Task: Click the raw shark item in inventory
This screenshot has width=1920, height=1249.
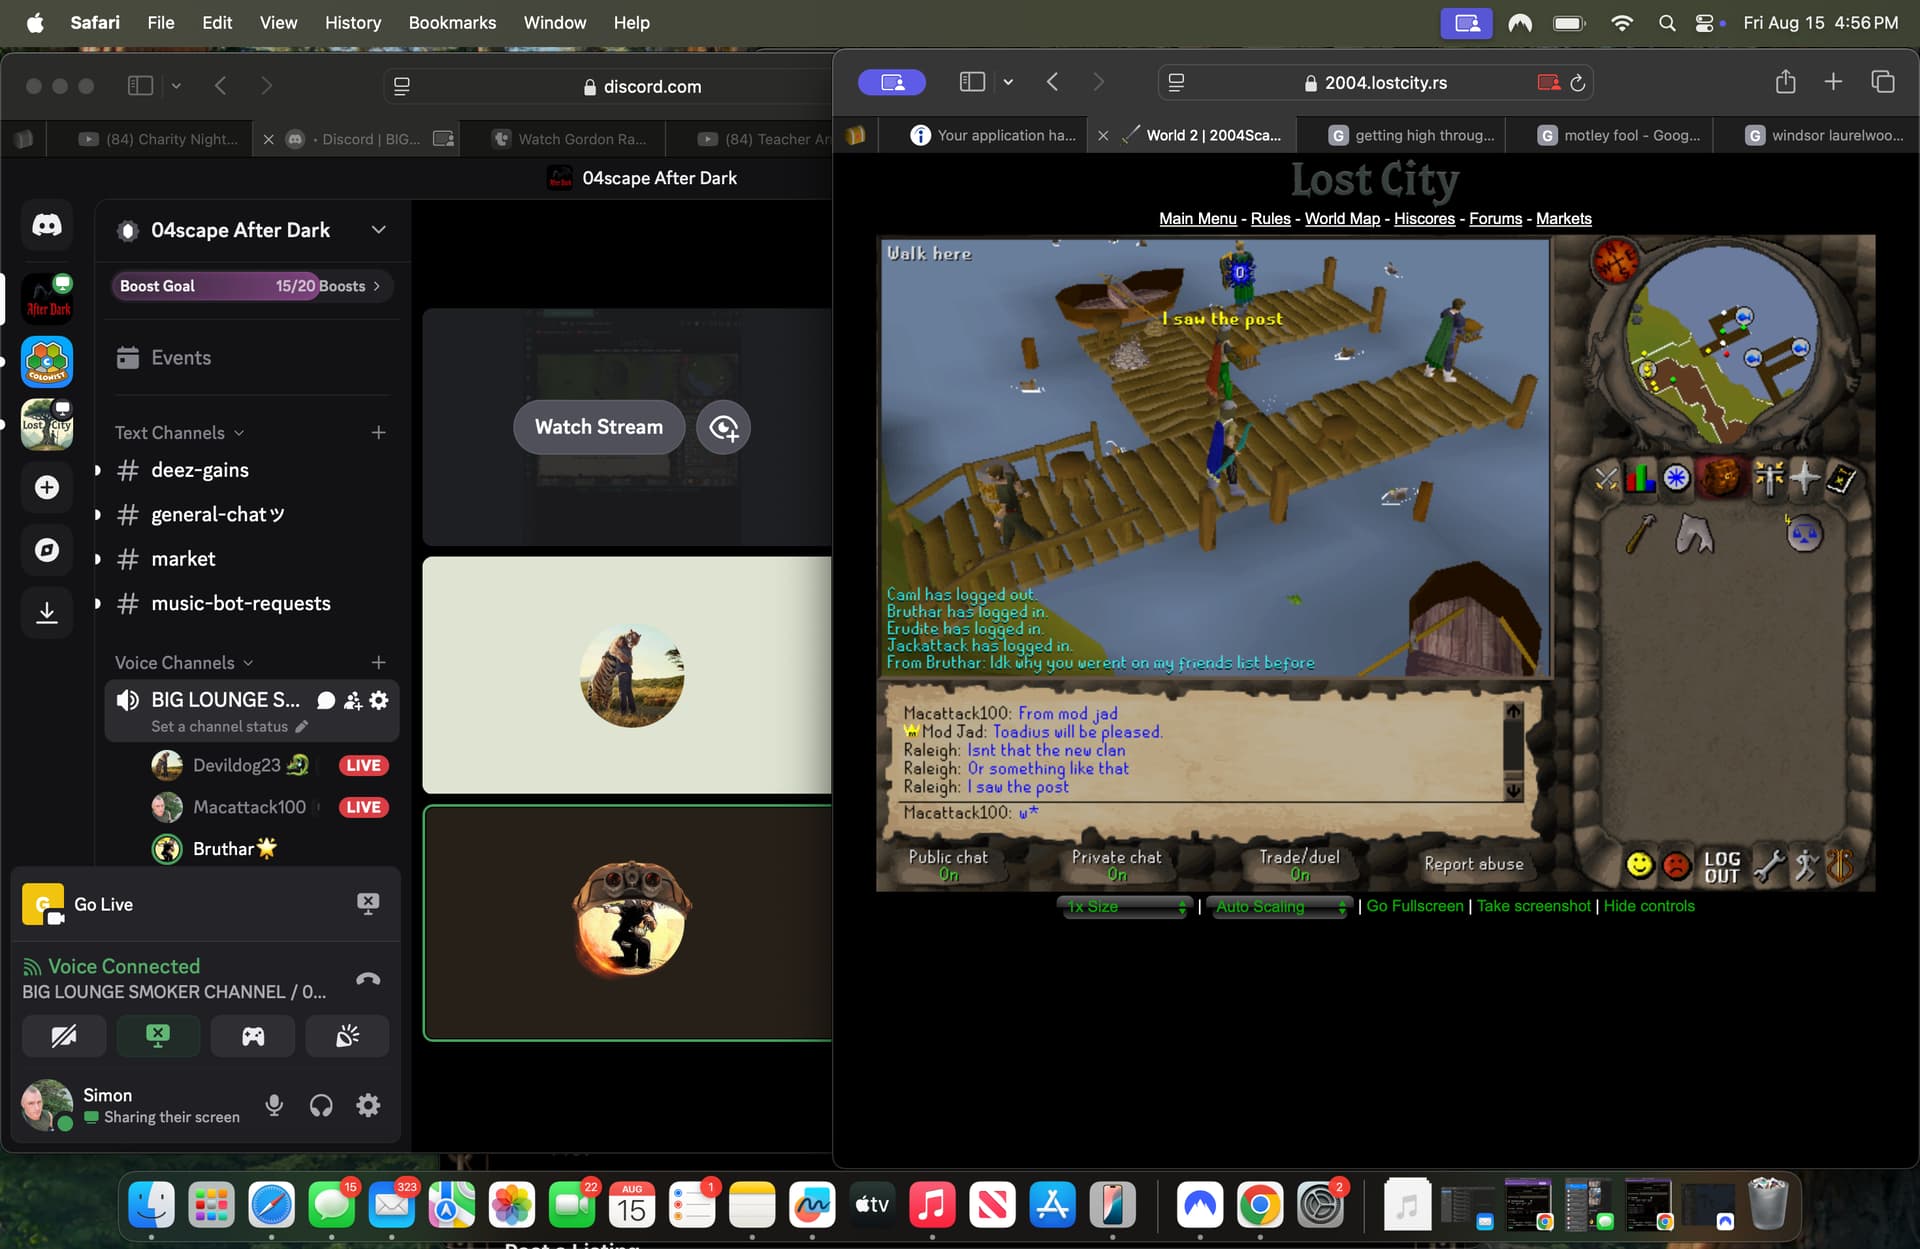Action: click(x=1694, y=534)
